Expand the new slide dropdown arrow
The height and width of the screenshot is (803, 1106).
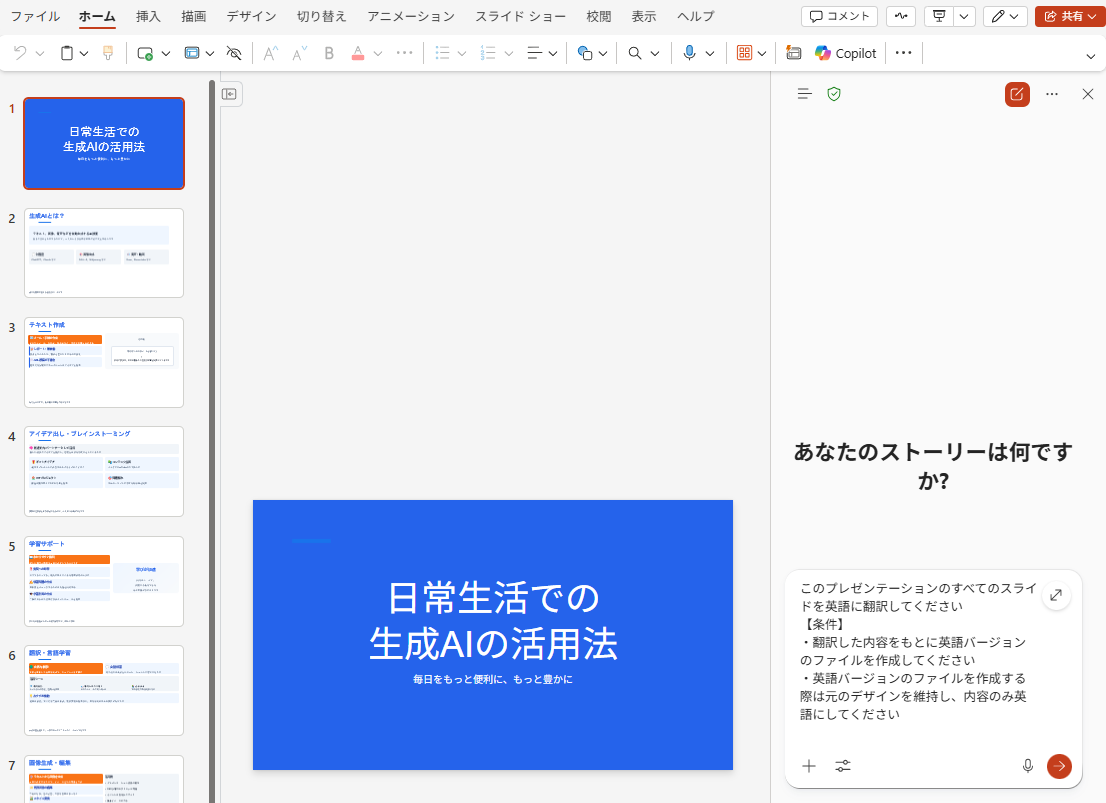(165, 53)
